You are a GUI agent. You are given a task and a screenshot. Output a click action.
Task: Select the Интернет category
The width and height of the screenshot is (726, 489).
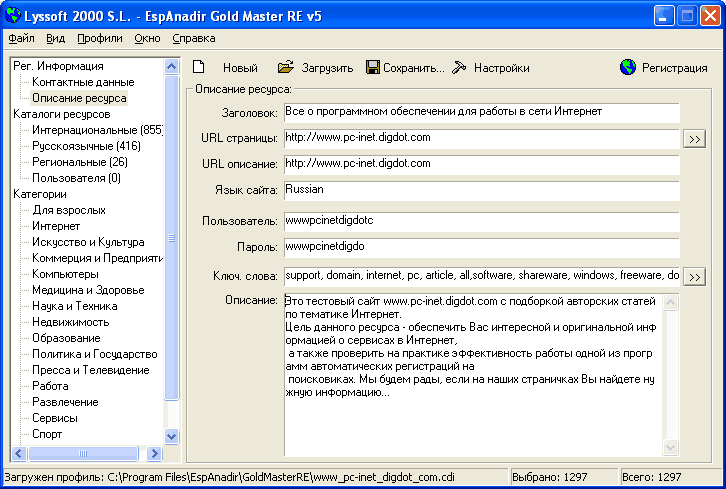(56, 226)
